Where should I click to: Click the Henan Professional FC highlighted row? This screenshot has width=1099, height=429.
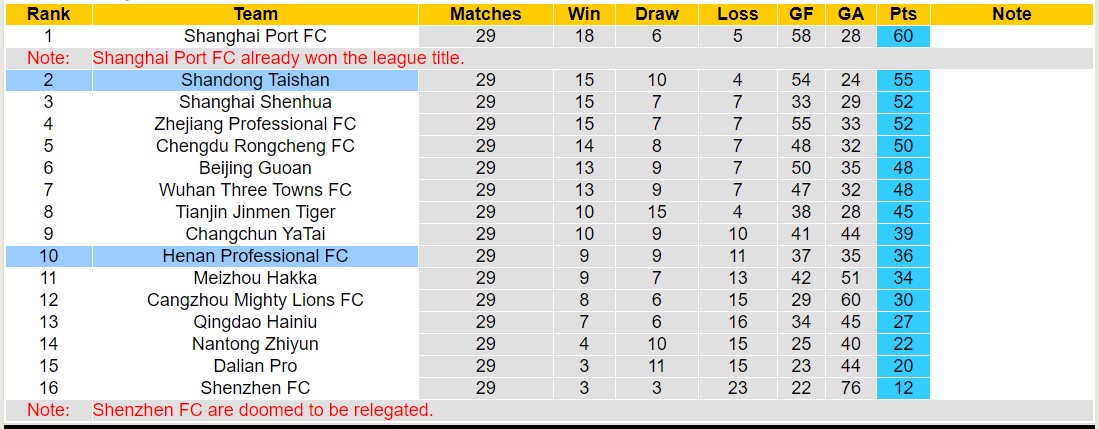click(x=255, y=256)
